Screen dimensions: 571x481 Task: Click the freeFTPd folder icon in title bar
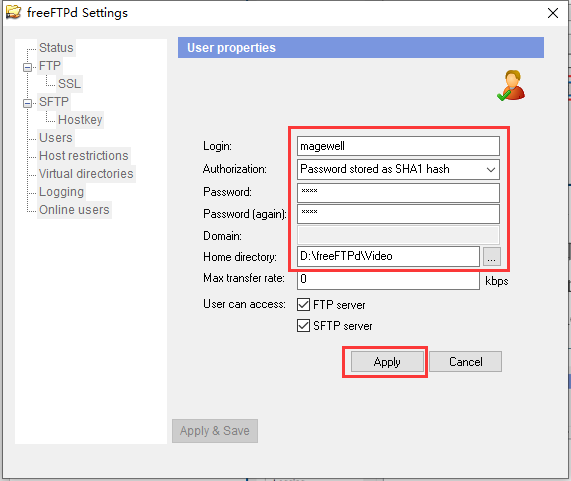pos(13,12)
